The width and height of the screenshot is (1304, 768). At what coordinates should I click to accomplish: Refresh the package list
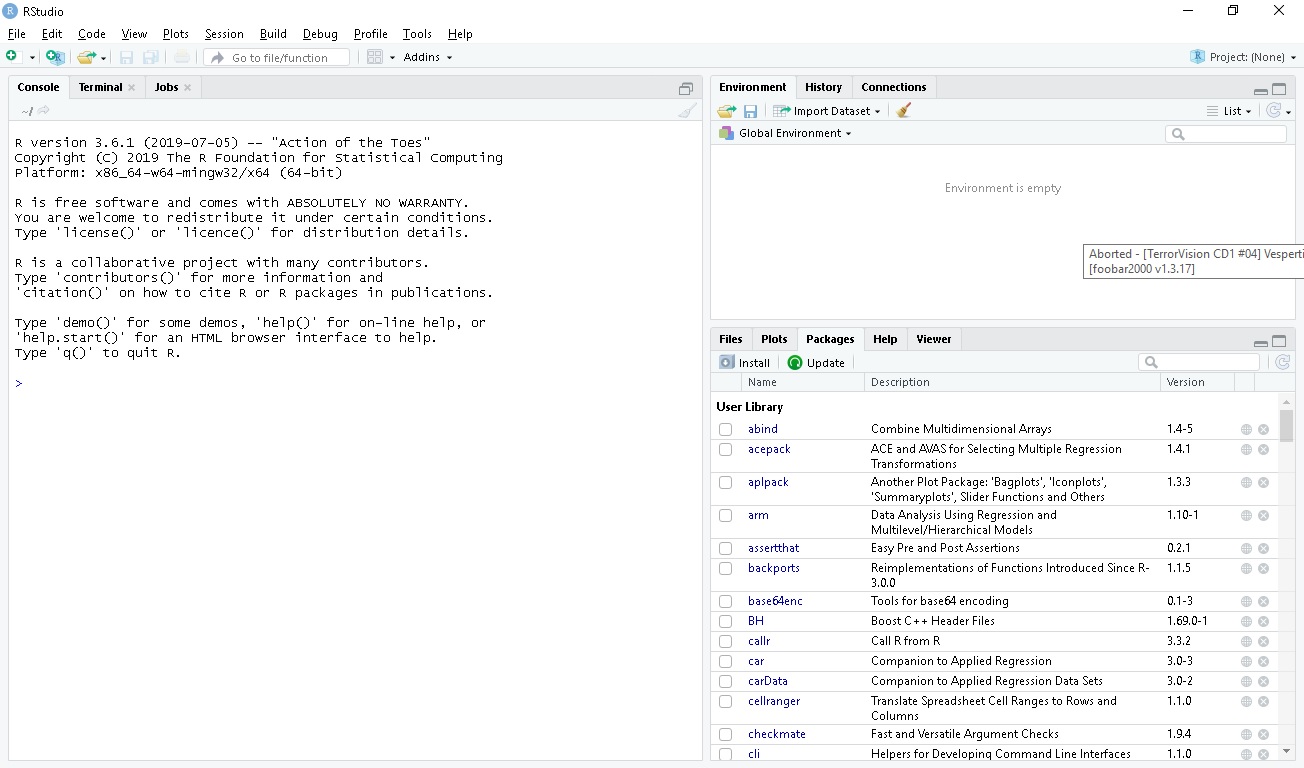[x=1282, y=362]
